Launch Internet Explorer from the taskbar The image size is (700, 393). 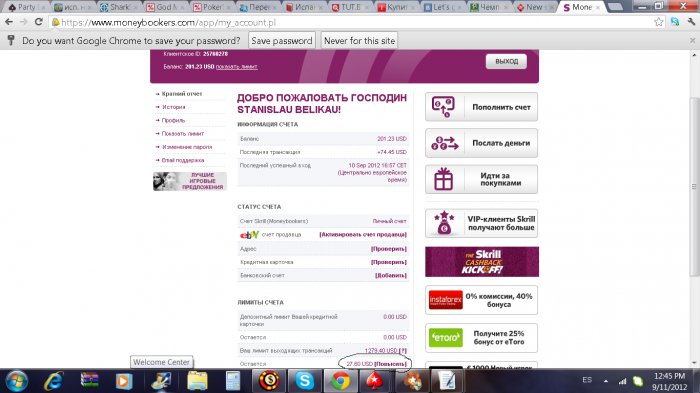point(53,381)
